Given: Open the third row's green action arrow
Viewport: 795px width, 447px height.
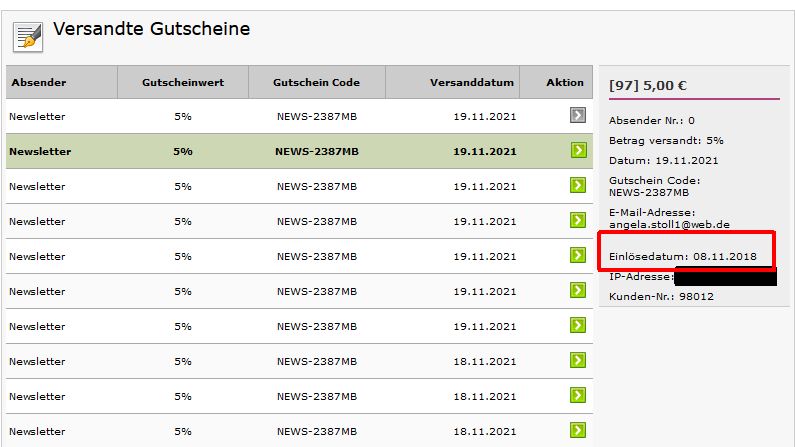Looking at the screenshot, I should (577, 186).
